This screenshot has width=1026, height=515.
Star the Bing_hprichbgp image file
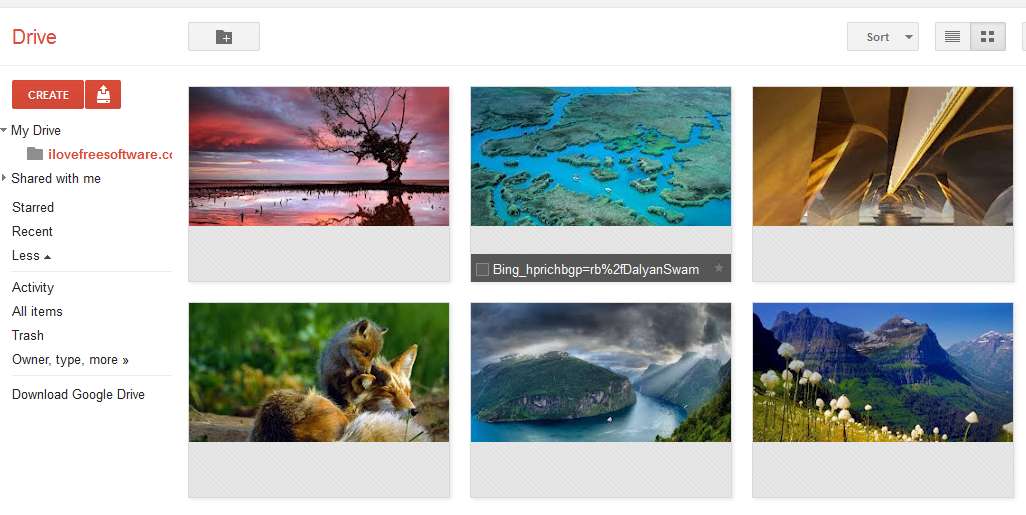point(718,268)
